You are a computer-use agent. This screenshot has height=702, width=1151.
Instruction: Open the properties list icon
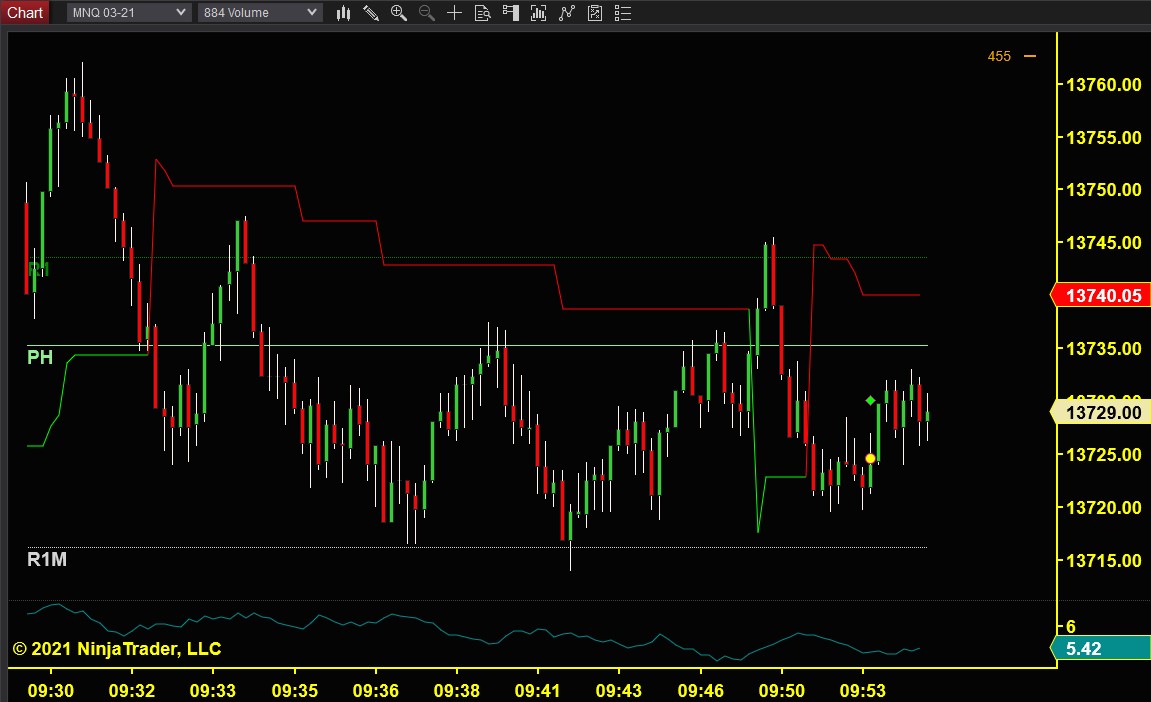point(622,12)
